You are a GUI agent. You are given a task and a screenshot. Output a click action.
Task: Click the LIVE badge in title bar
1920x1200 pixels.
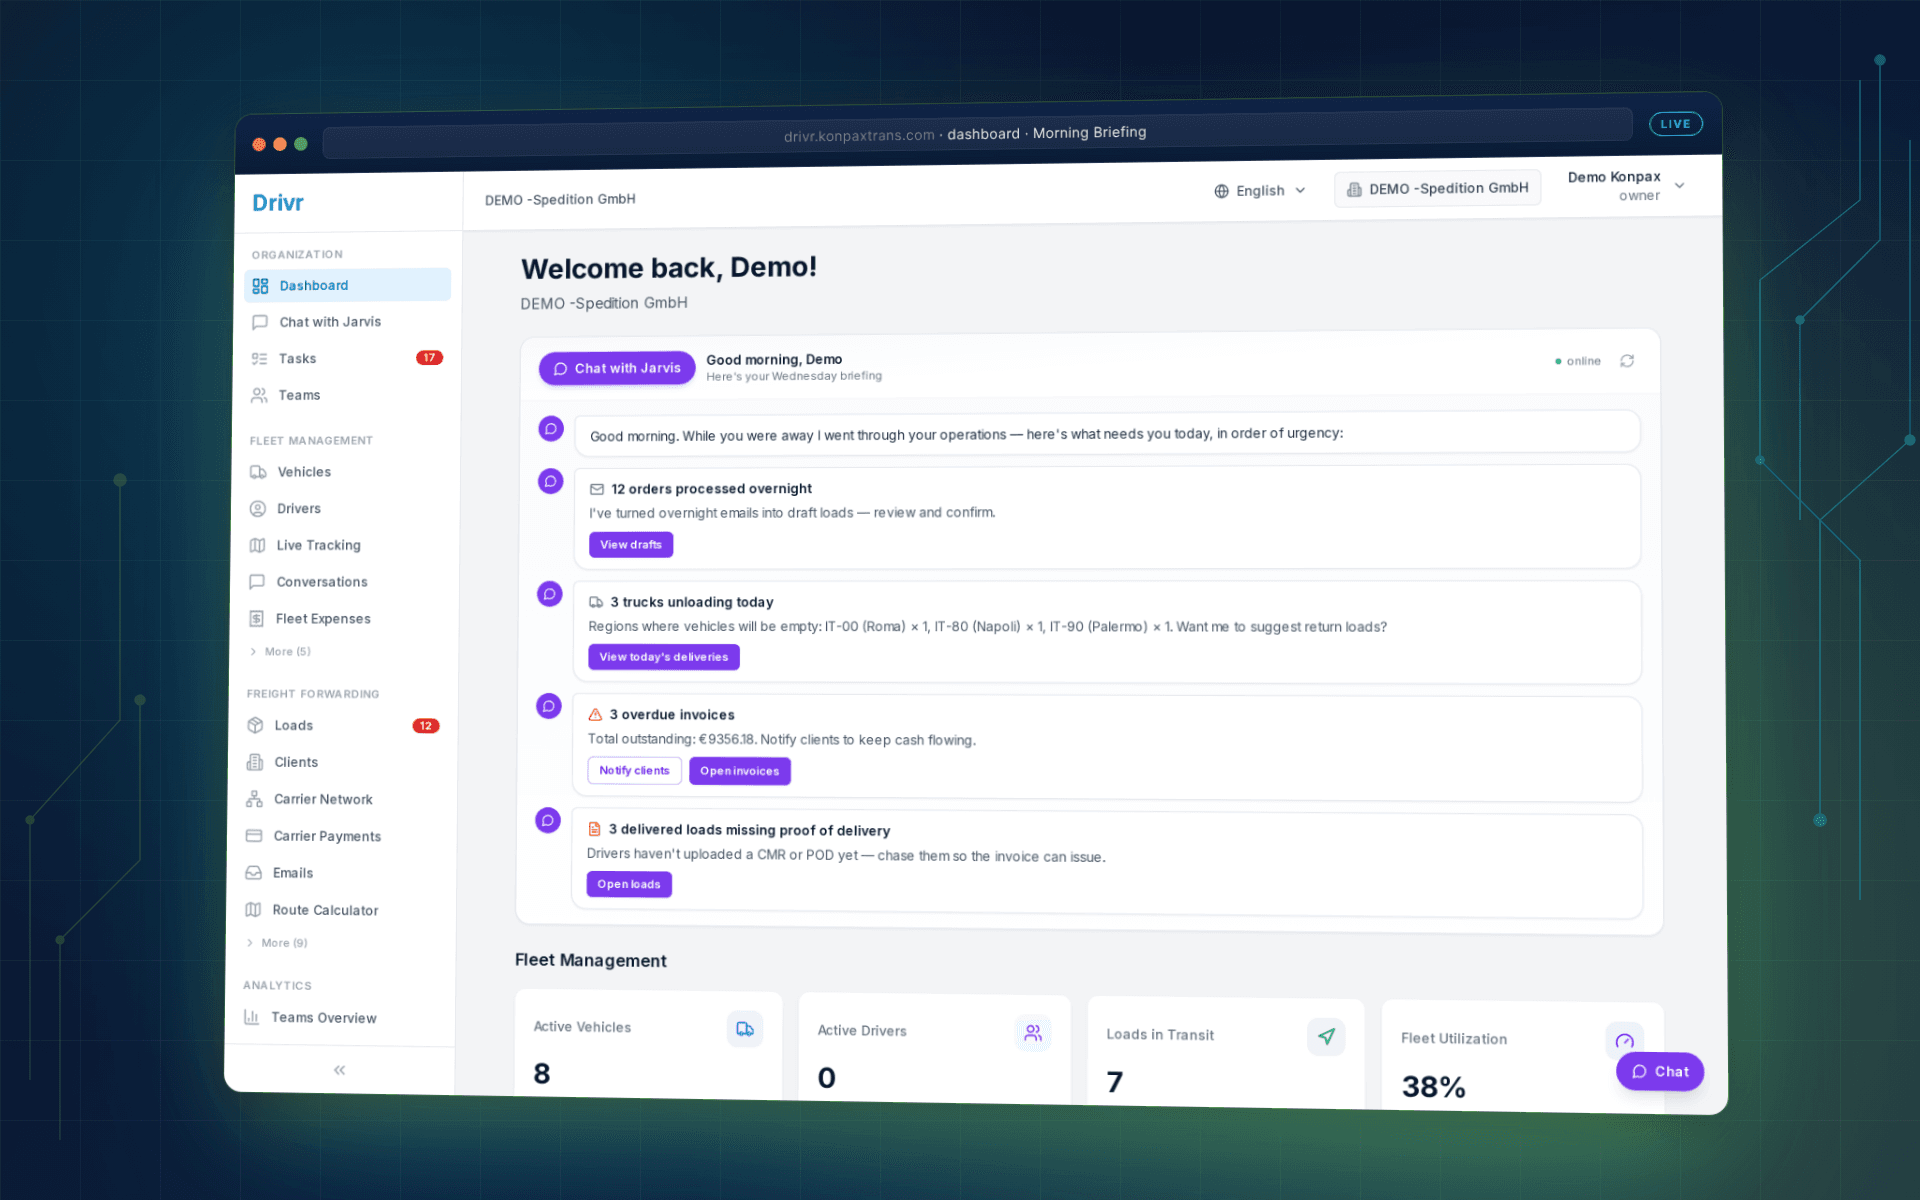click(1675, 124)
